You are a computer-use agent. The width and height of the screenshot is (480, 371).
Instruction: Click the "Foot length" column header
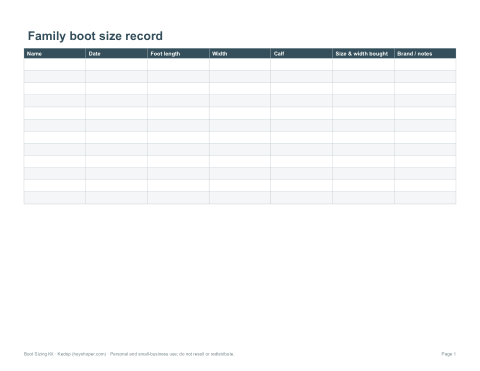[178, 53]
